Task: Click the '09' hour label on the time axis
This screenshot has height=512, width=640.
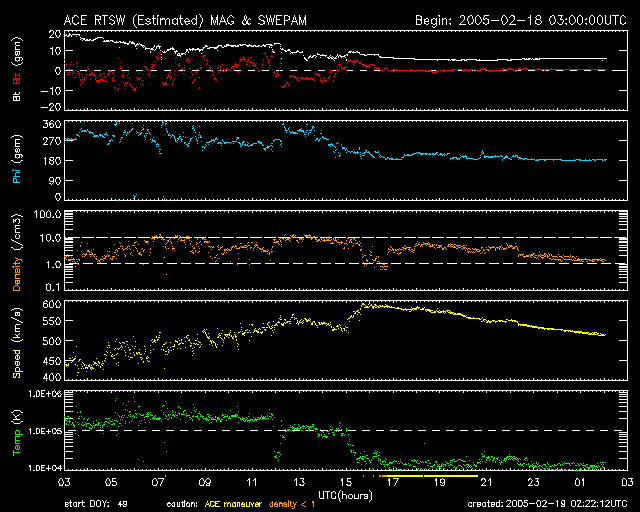Action: [205, 482]
